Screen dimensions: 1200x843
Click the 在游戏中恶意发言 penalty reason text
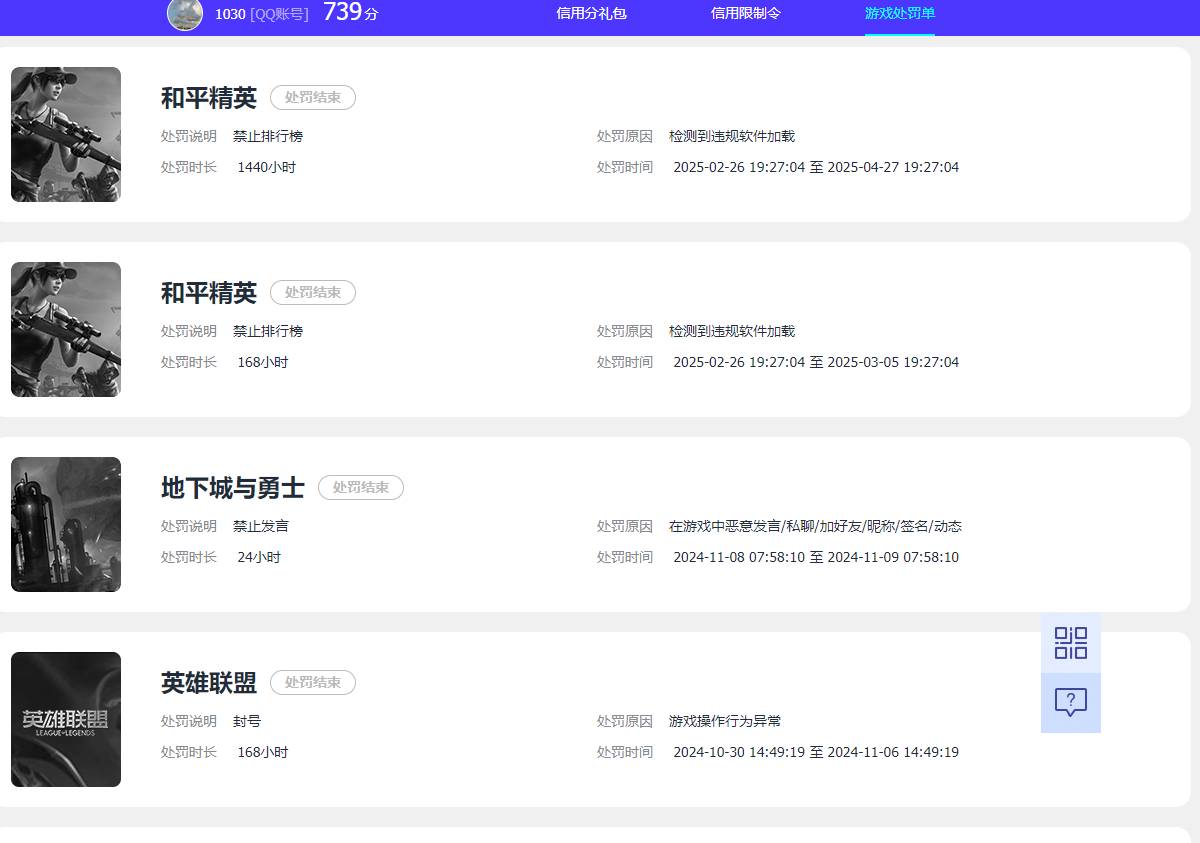[x=814, y=526]
